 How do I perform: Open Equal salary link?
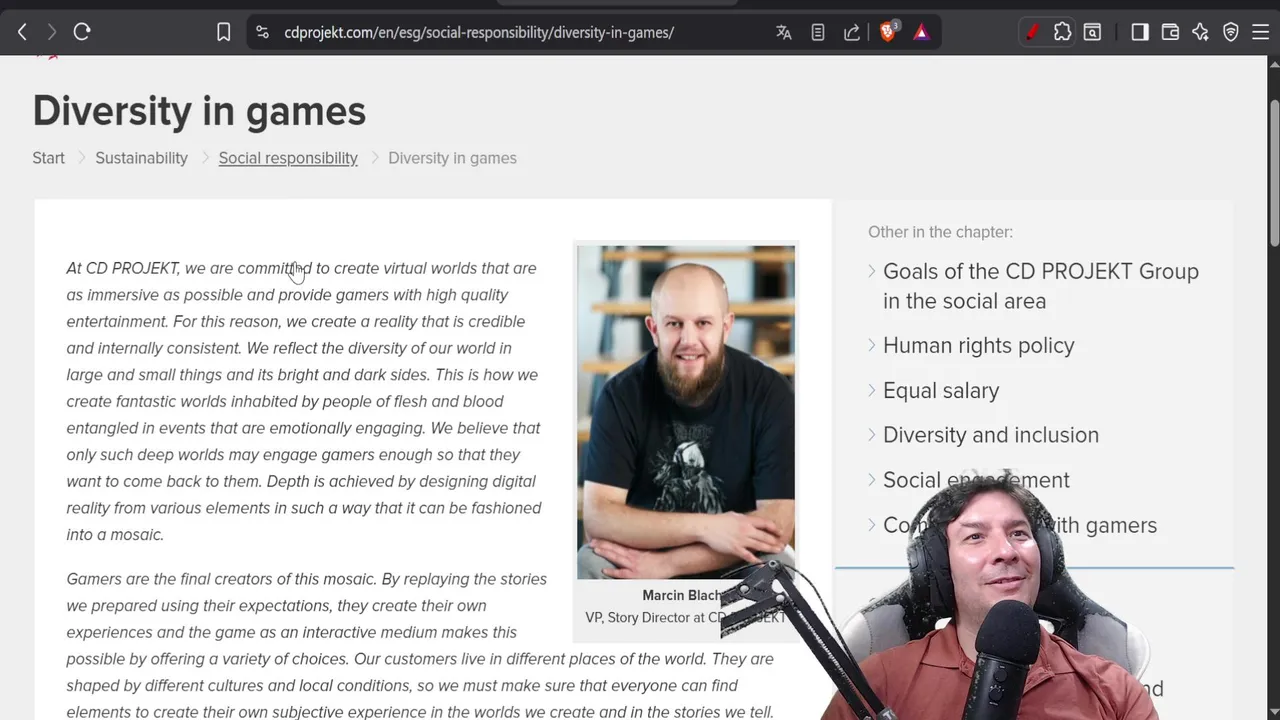(941, 391)
